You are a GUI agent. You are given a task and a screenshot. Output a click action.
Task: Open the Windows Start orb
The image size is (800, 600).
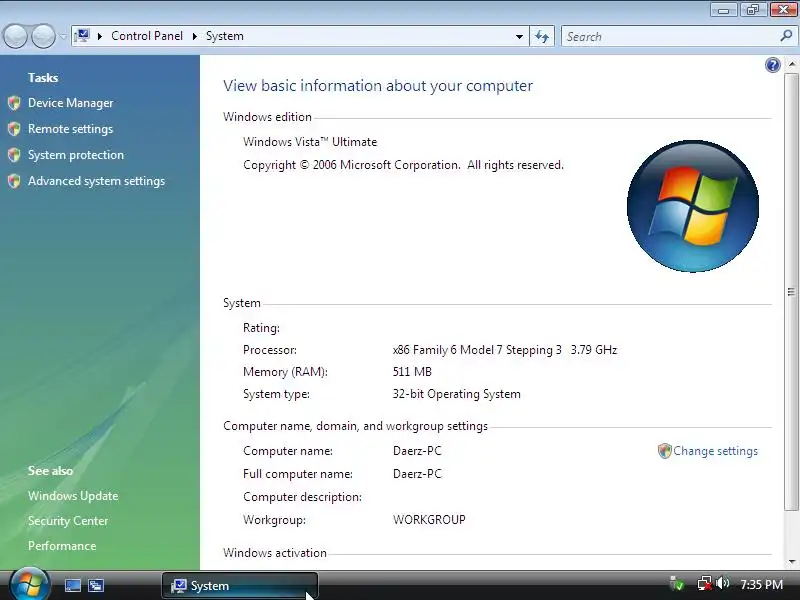30,584
